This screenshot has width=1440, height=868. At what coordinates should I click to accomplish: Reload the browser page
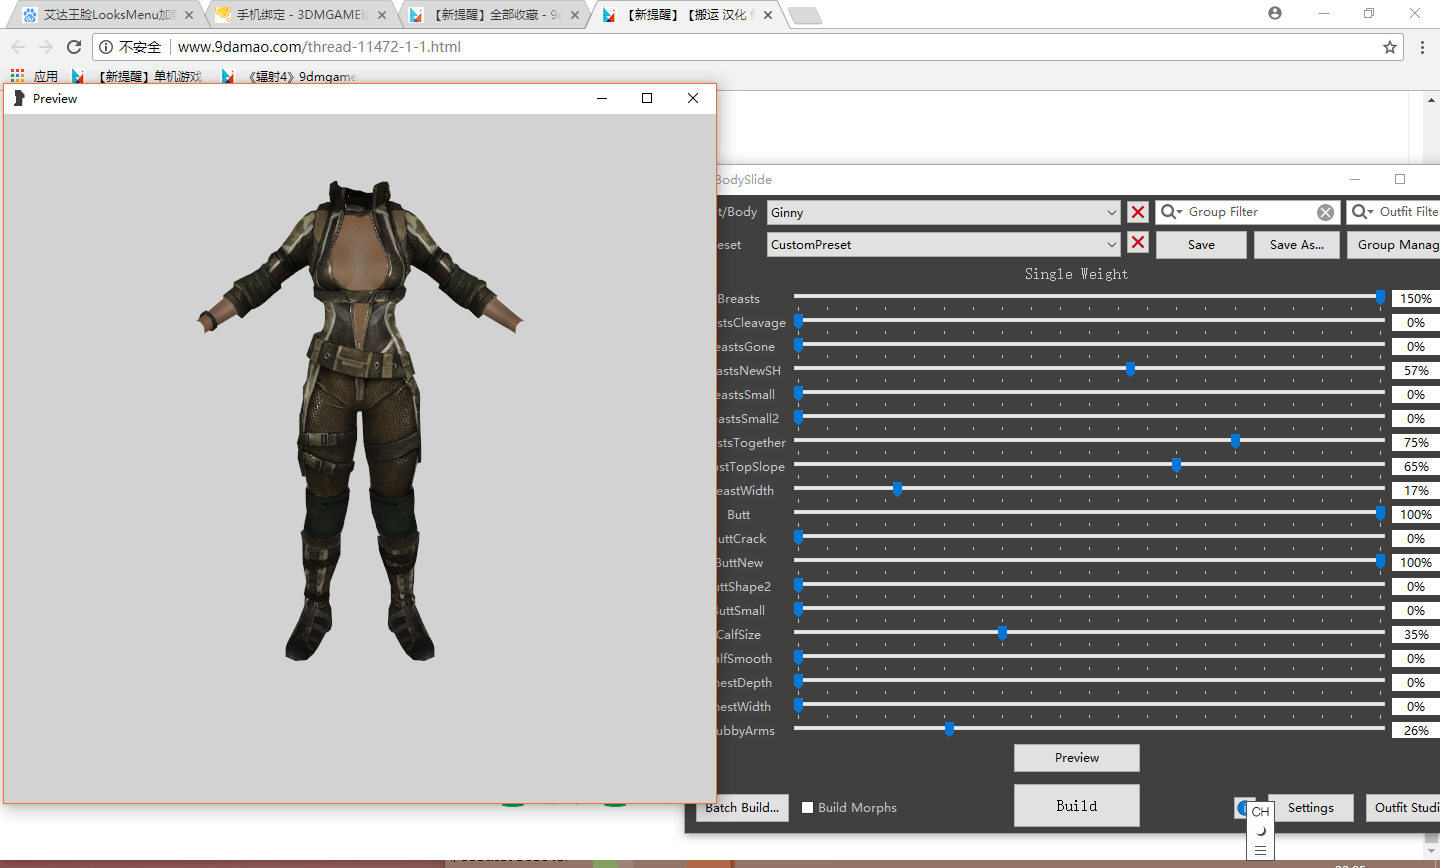[74, 47]
